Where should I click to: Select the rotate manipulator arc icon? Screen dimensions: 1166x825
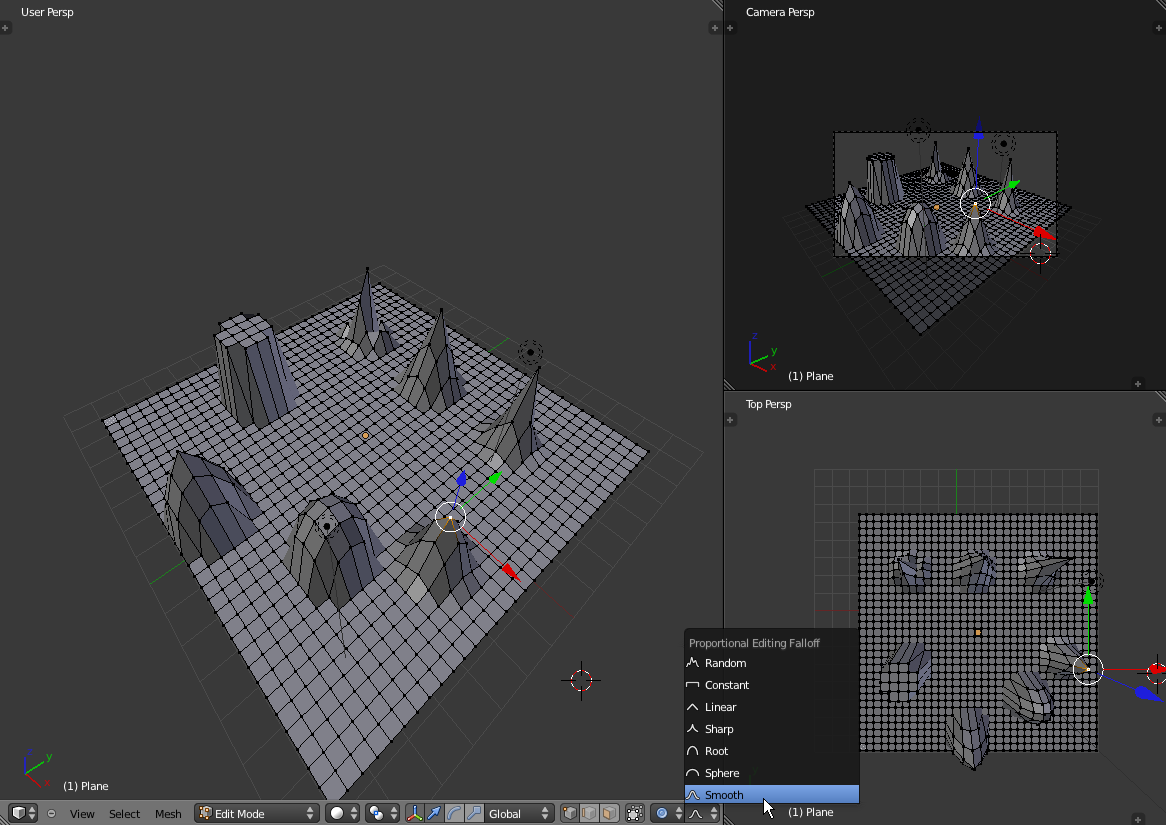[454, 813]
